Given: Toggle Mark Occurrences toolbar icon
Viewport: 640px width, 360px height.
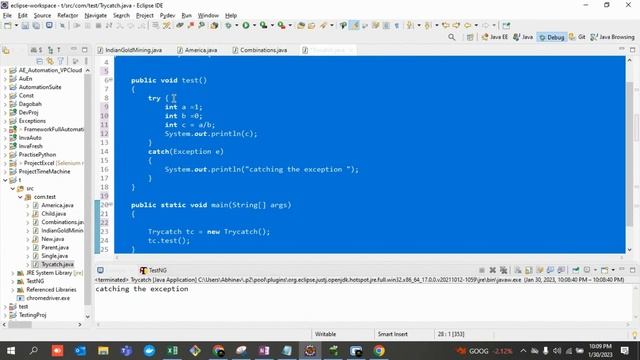Looking at the screenshot, I should click(355, 25).
